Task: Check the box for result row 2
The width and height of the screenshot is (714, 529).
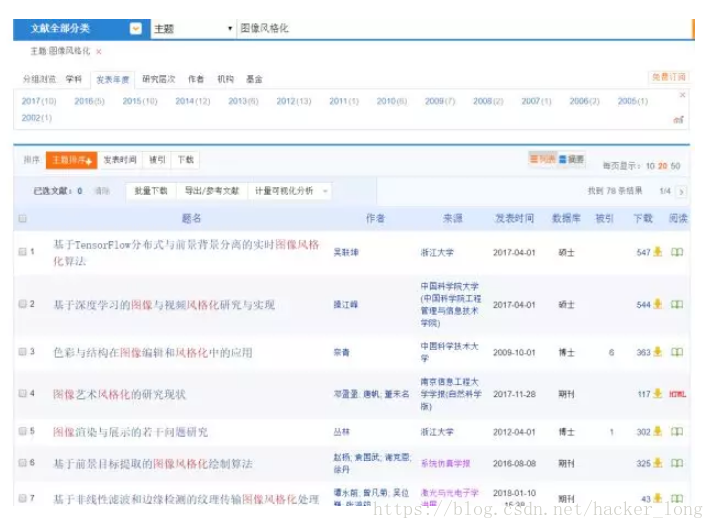Action: tap(22, 304)
